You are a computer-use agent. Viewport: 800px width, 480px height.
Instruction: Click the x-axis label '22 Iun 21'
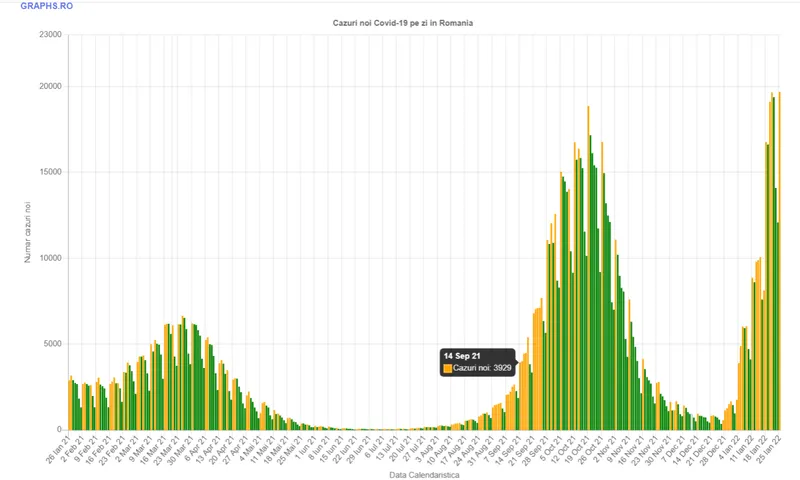click(x=345, y=449)
